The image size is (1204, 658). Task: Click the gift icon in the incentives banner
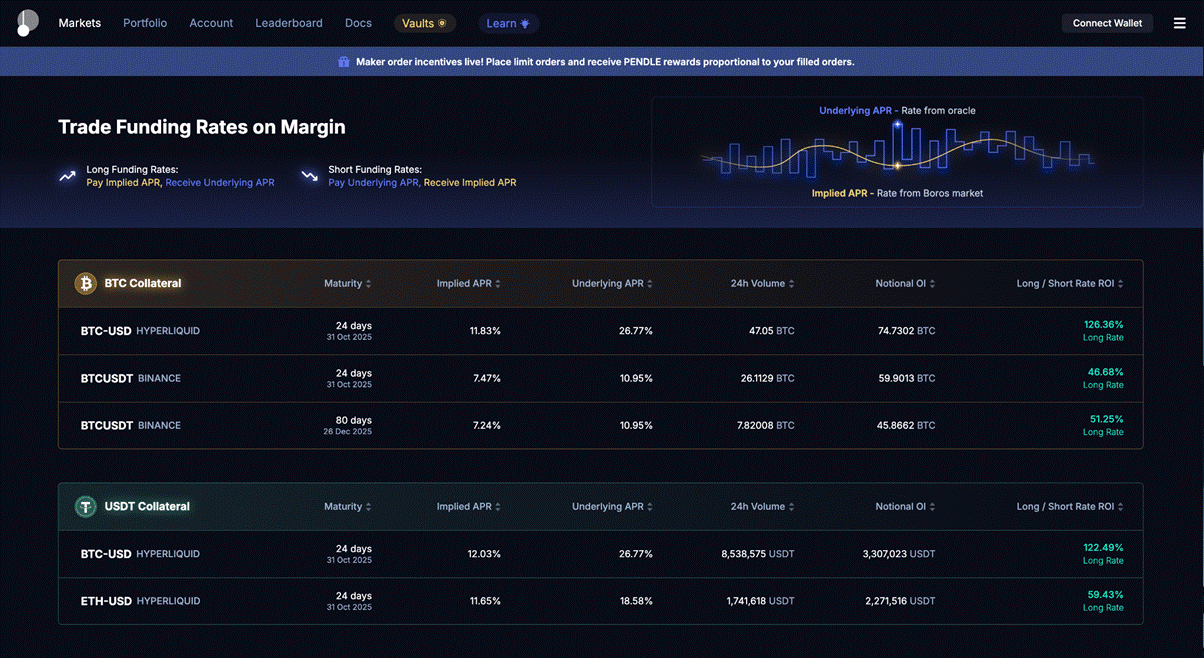pyautogui.click(x=343, y=61)
